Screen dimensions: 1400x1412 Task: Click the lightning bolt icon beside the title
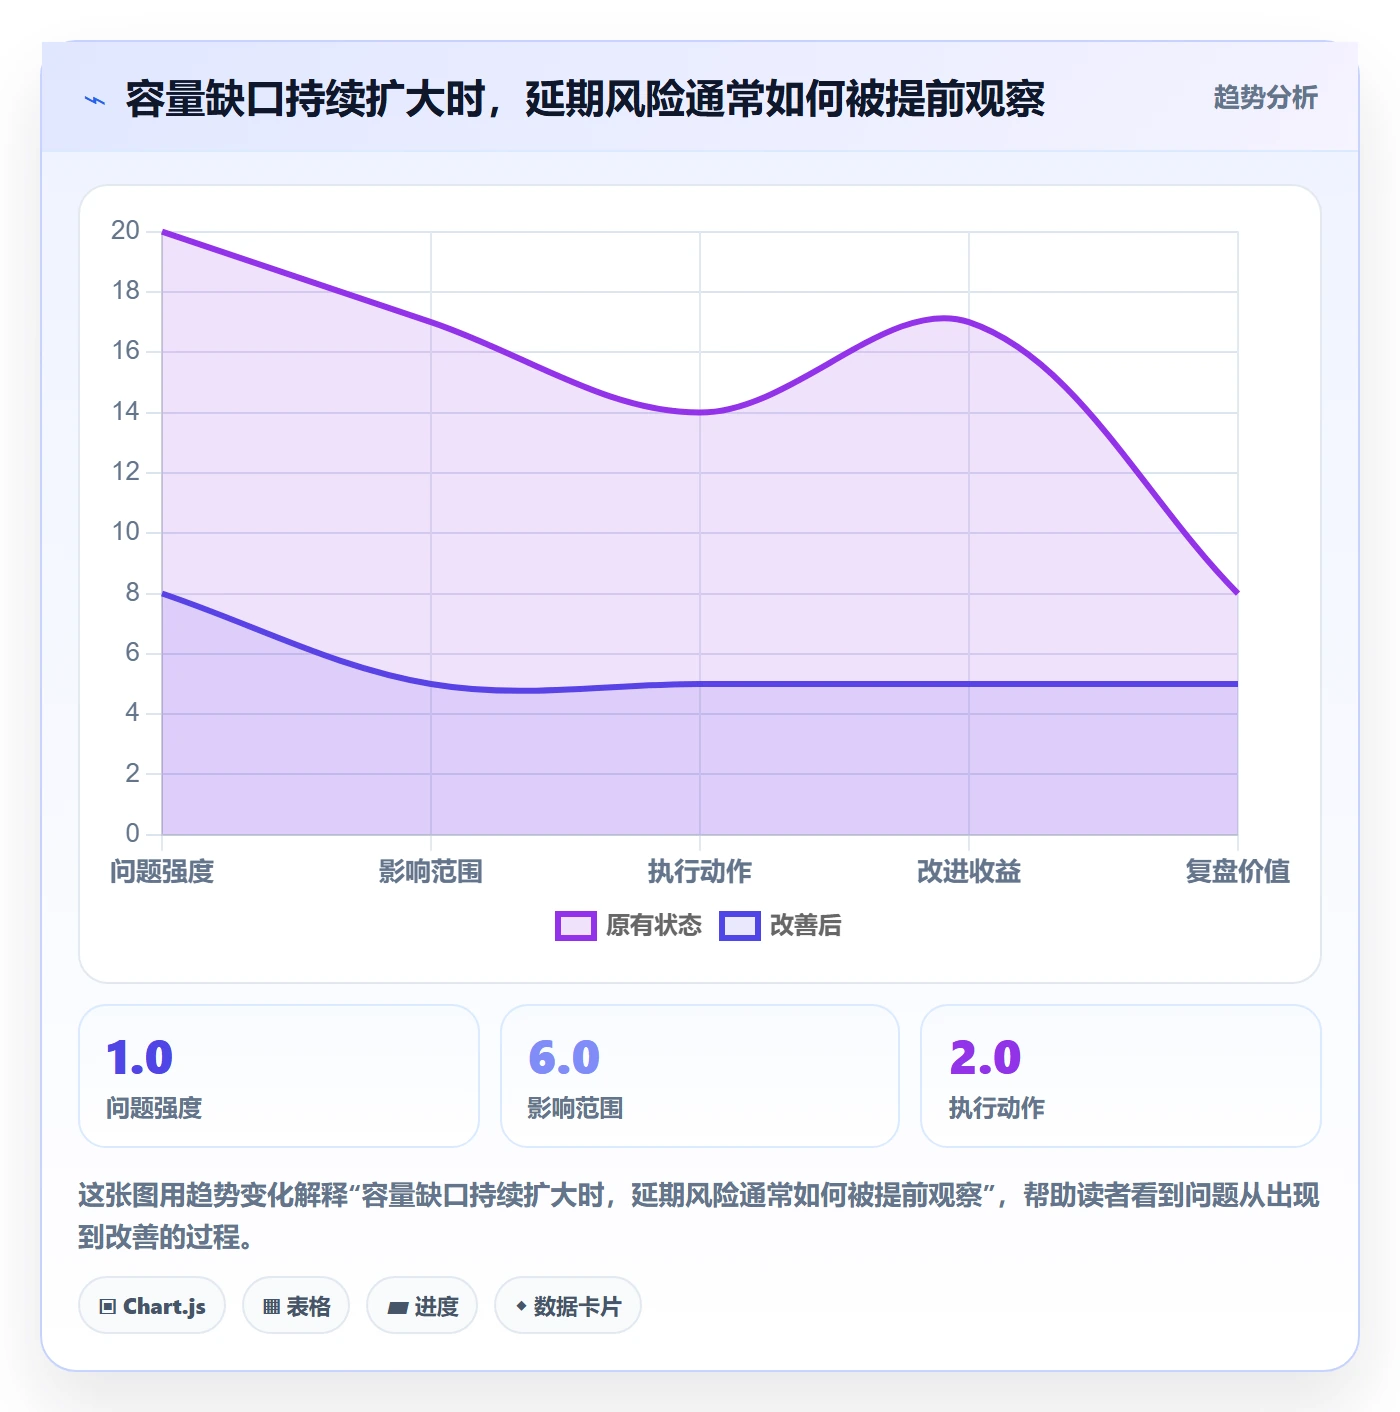tap(95, 100)
